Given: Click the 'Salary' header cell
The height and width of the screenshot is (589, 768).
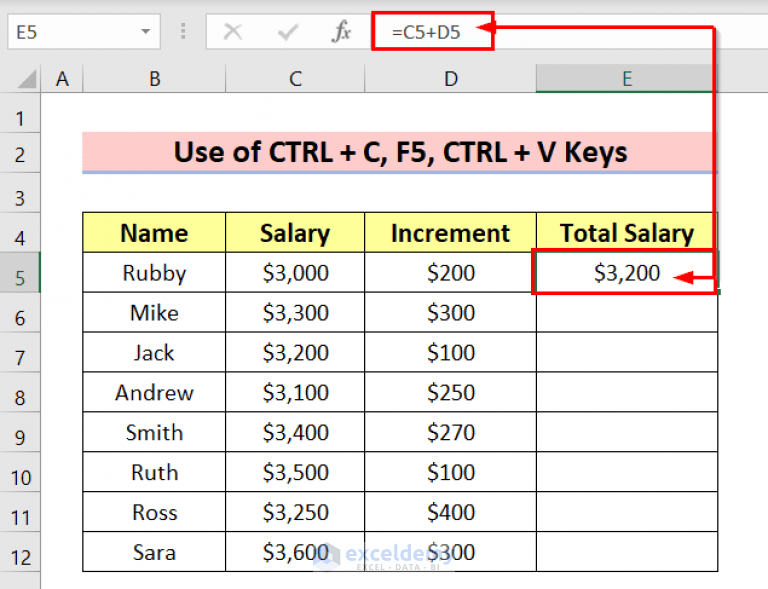Looking at the screenshot, I should [x=295, y=233].
